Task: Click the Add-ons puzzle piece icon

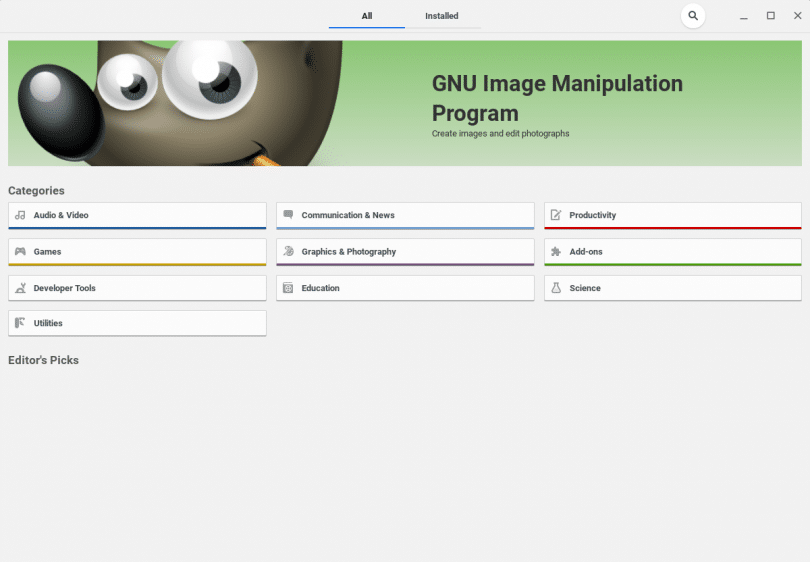Action: [x=556, y=252]
